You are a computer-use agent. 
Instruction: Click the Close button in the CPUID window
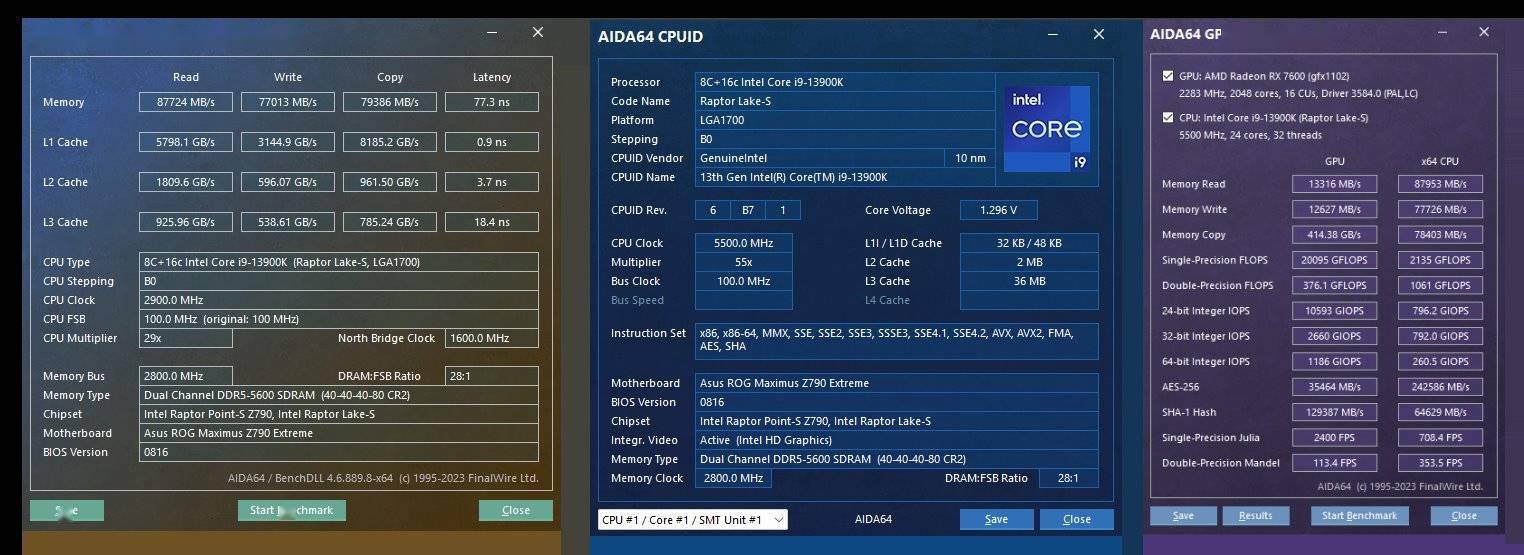click(1077, 519)
